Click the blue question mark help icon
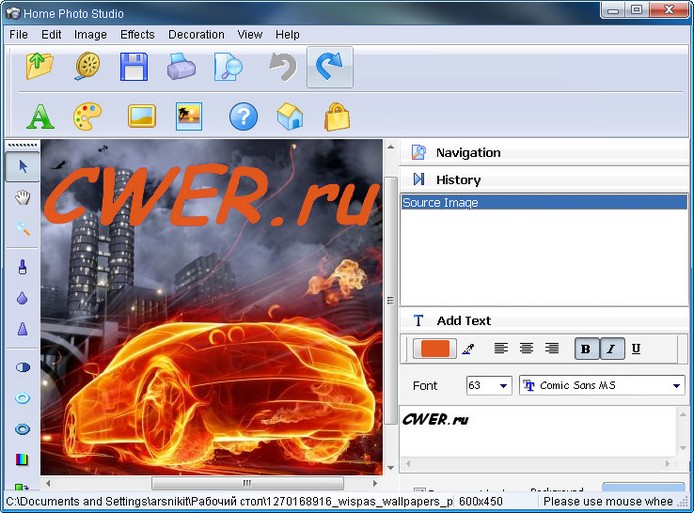 (x=243, y=117)
